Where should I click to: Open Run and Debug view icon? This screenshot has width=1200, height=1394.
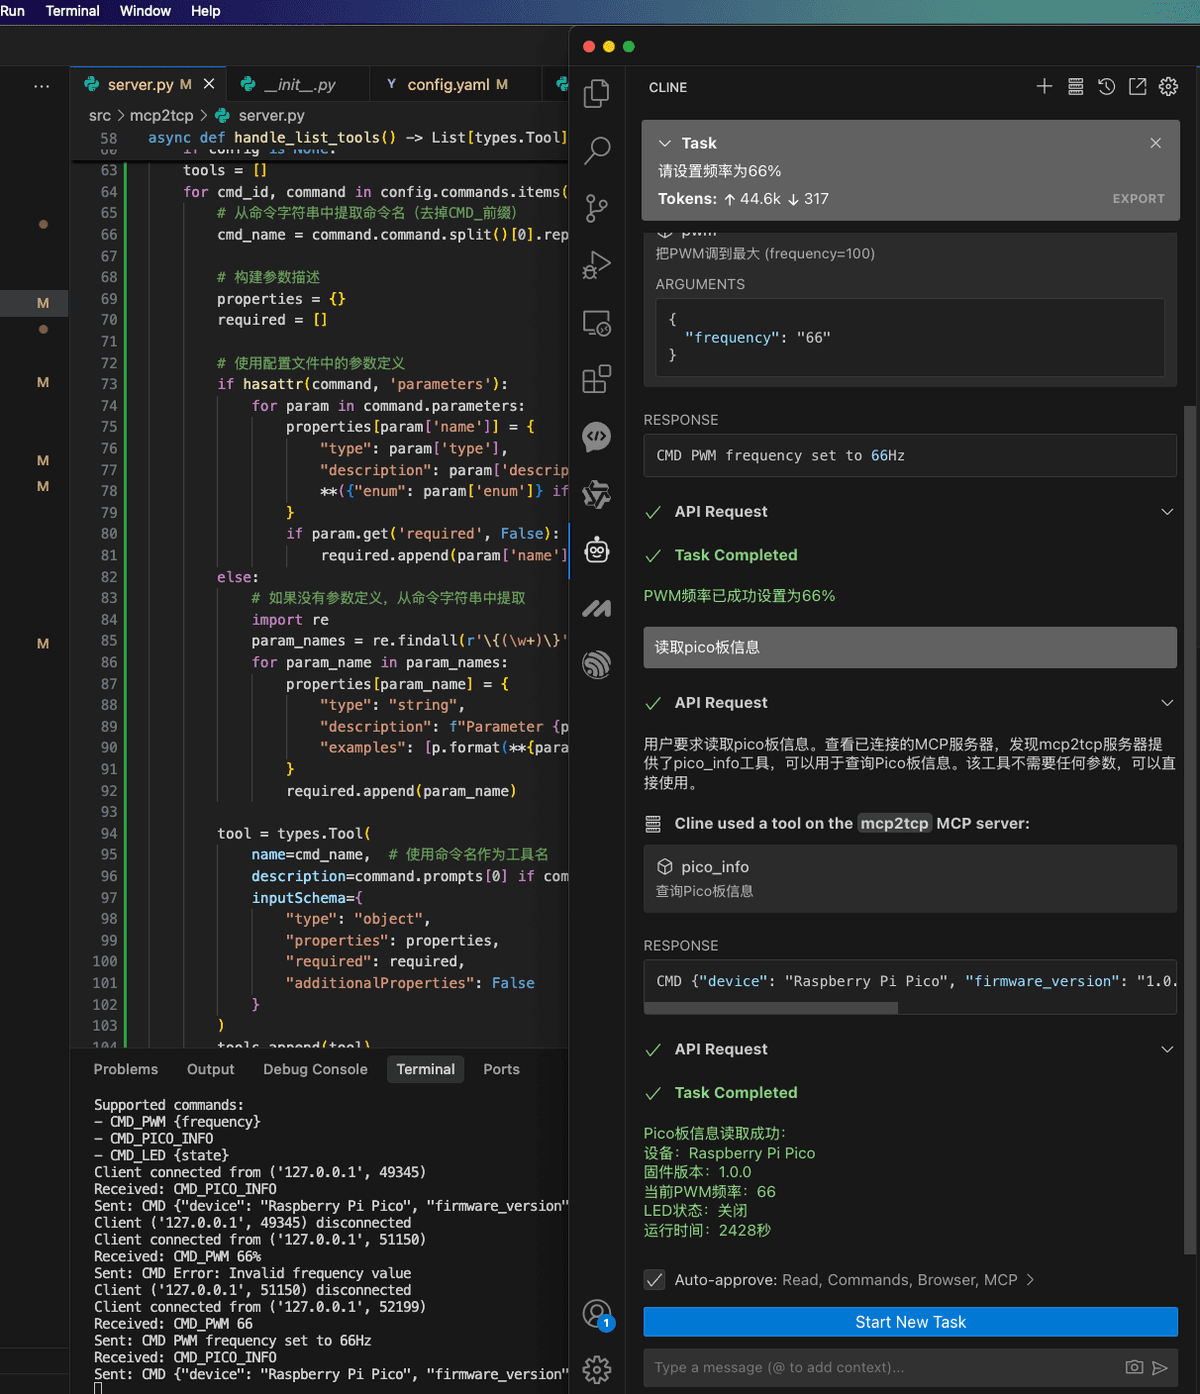[x=597, y=265]
